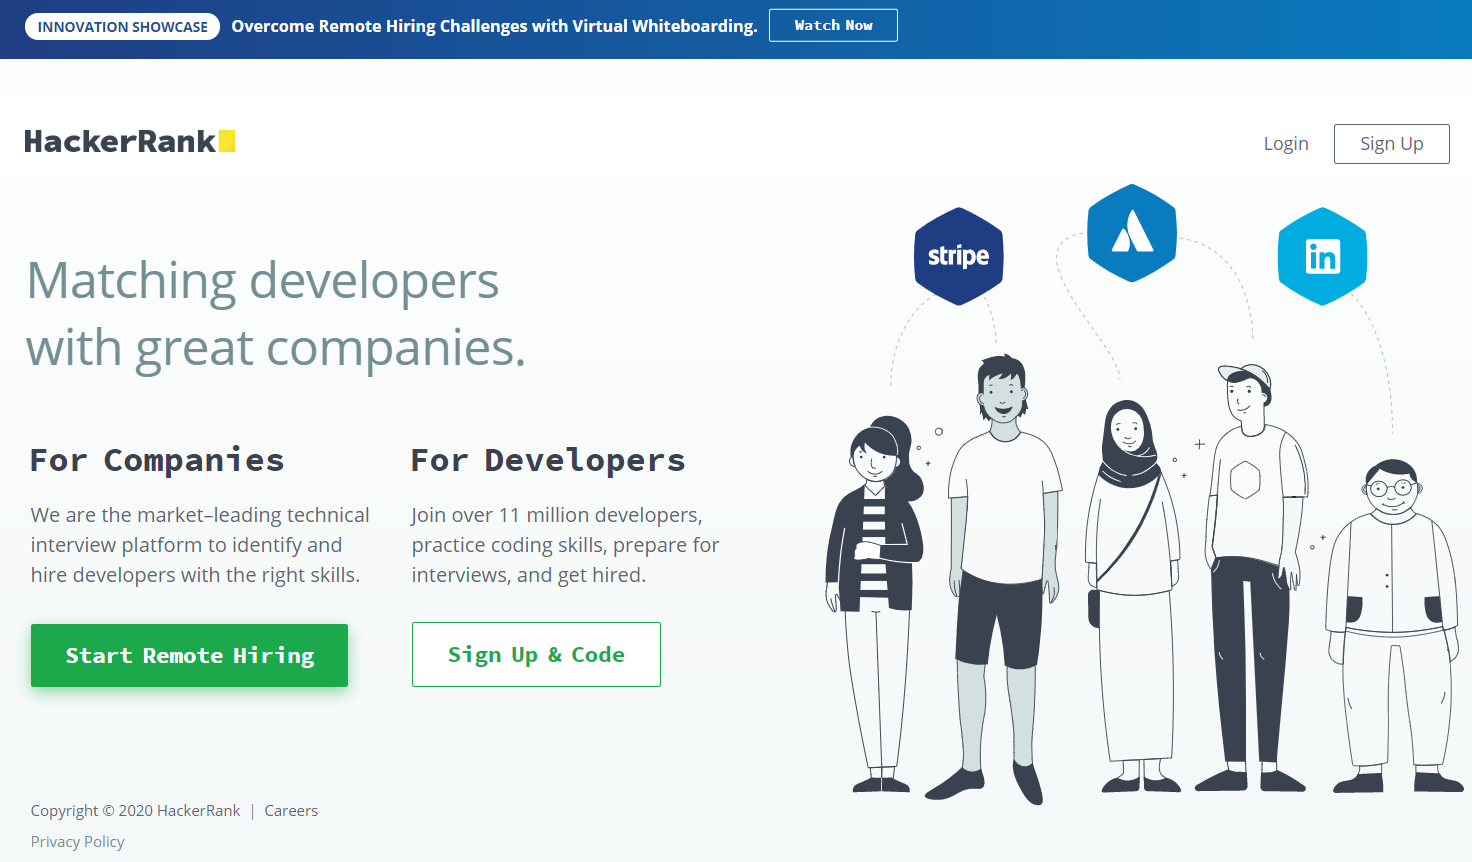Click the man with cap illustration
Viewport: 1472px width, 862px height.
point(1252,577)
